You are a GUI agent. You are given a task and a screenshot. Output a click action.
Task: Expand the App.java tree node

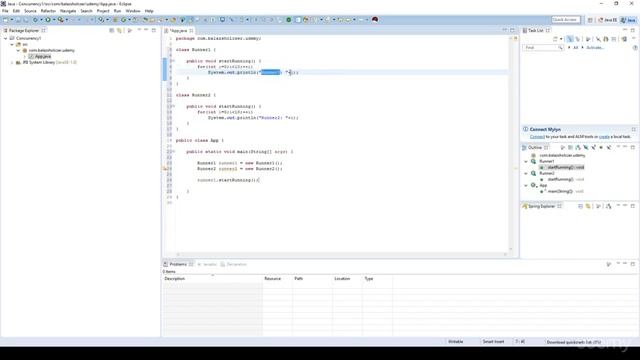(25, 56)
